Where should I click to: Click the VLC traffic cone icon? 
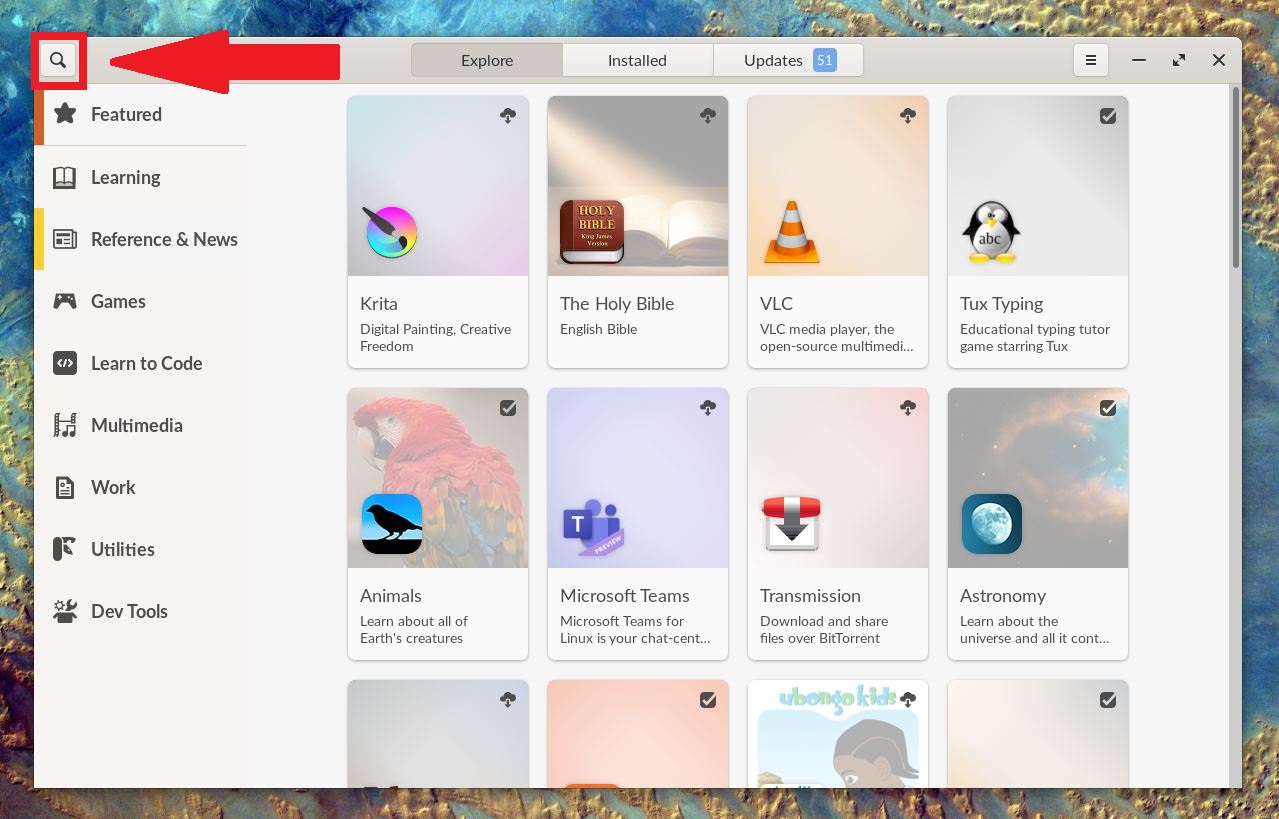pos(792,232)
